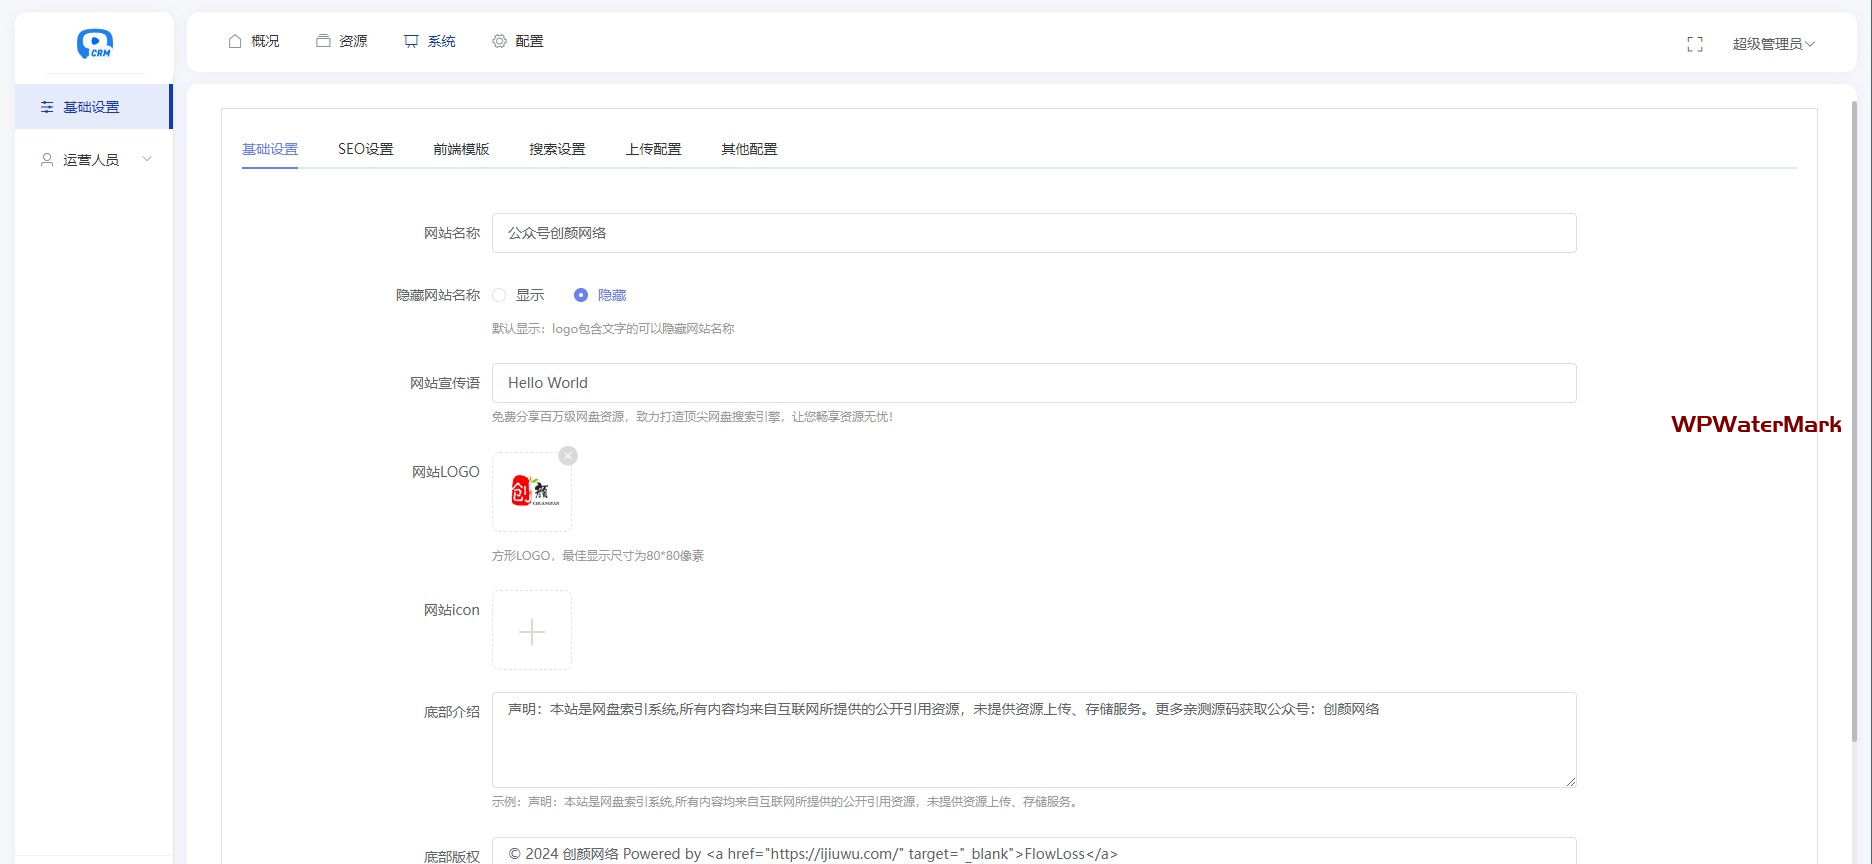Go to the 系统 system navigation item
This screenshot has height=864, width=1872.
click(x=430, y=41)
